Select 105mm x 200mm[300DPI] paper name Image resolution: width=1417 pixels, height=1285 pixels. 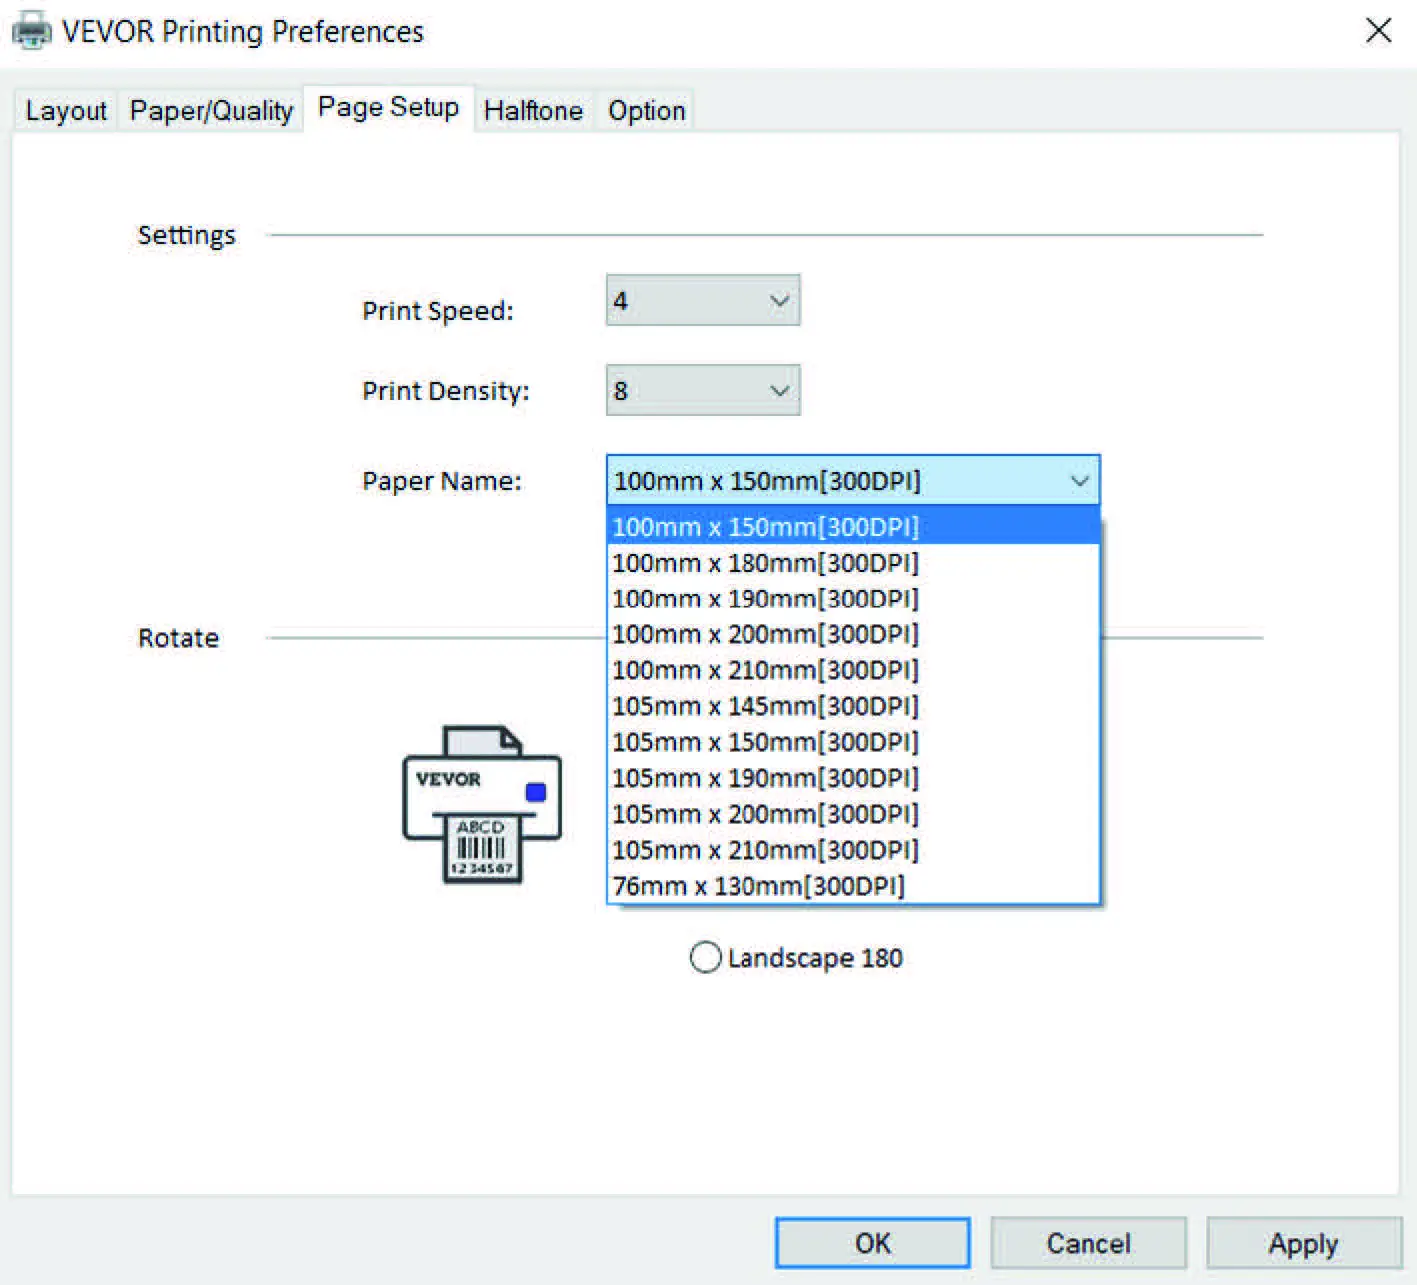853,814
